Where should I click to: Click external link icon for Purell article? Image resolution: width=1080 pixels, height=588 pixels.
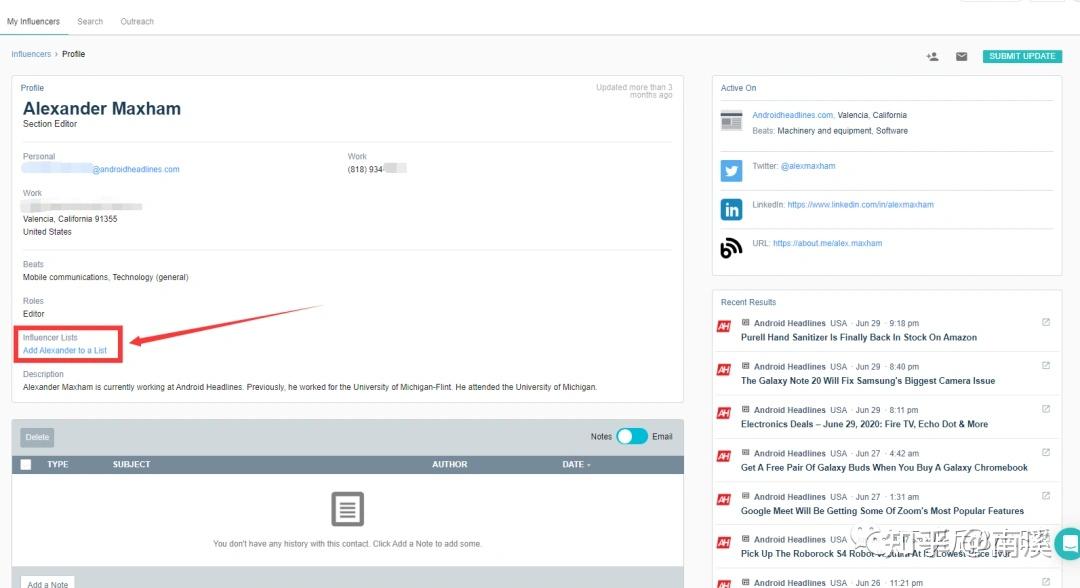1046,322
